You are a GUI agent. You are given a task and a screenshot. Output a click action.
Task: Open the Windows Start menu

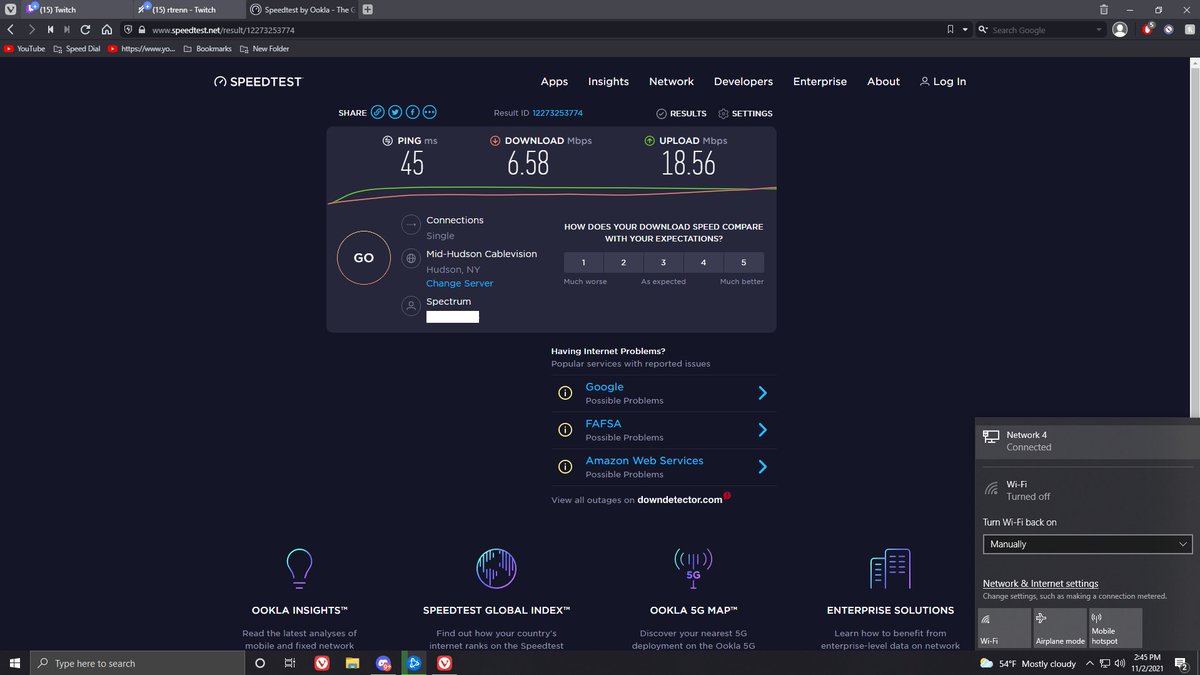click(15, 663)
